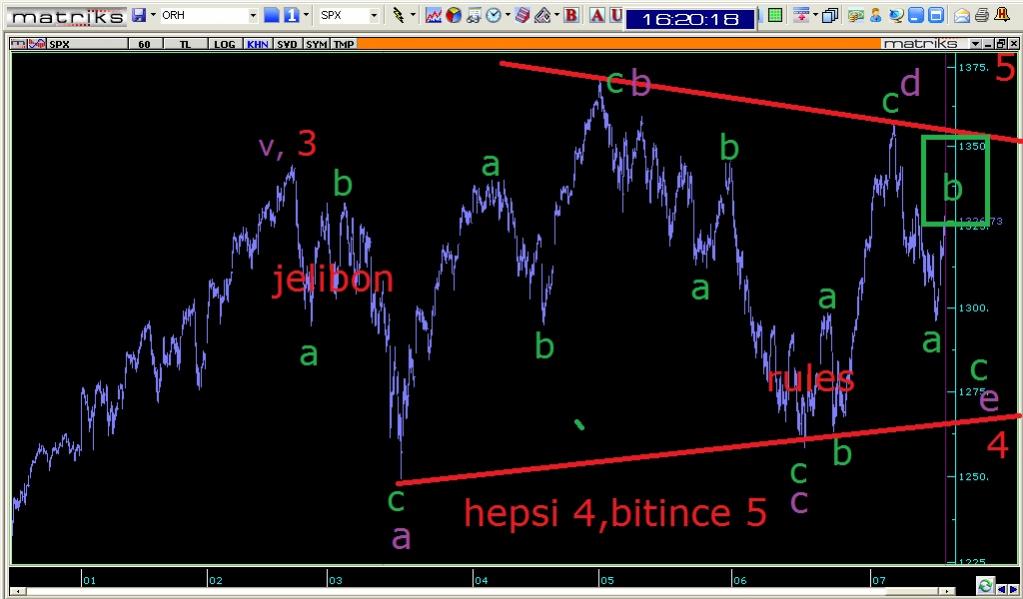Click the 05 marker on time axis

click(x=606, y=580)
